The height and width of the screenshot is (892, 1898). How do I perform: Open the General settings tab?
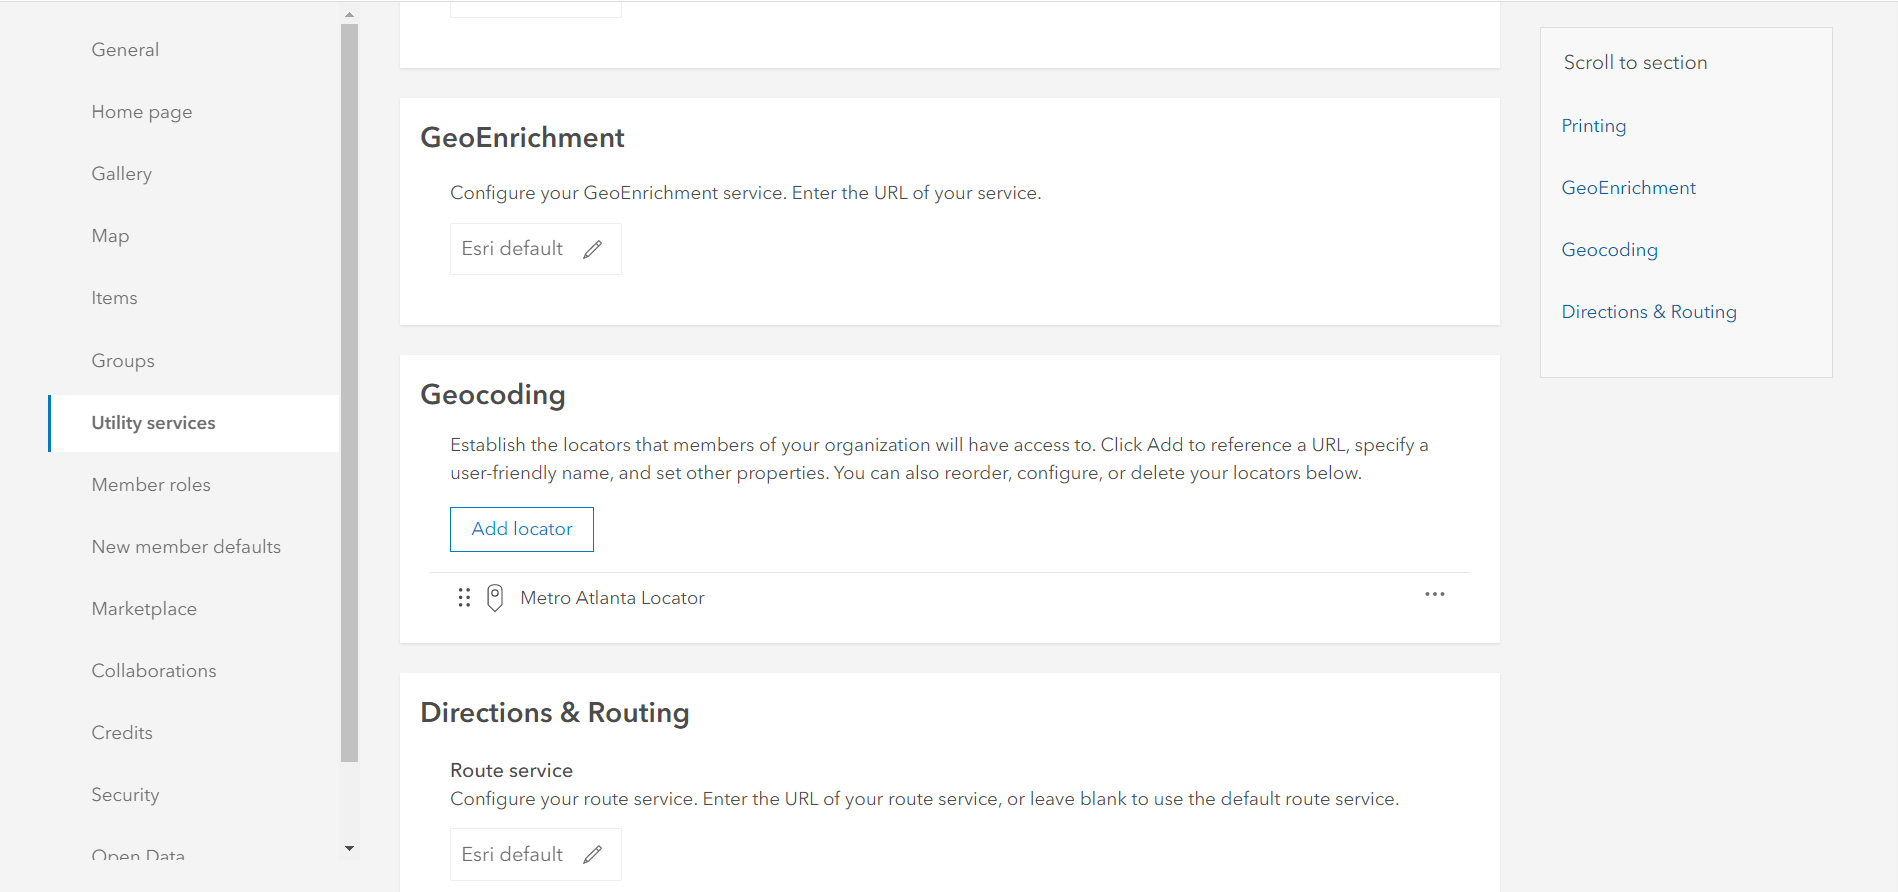125,50
